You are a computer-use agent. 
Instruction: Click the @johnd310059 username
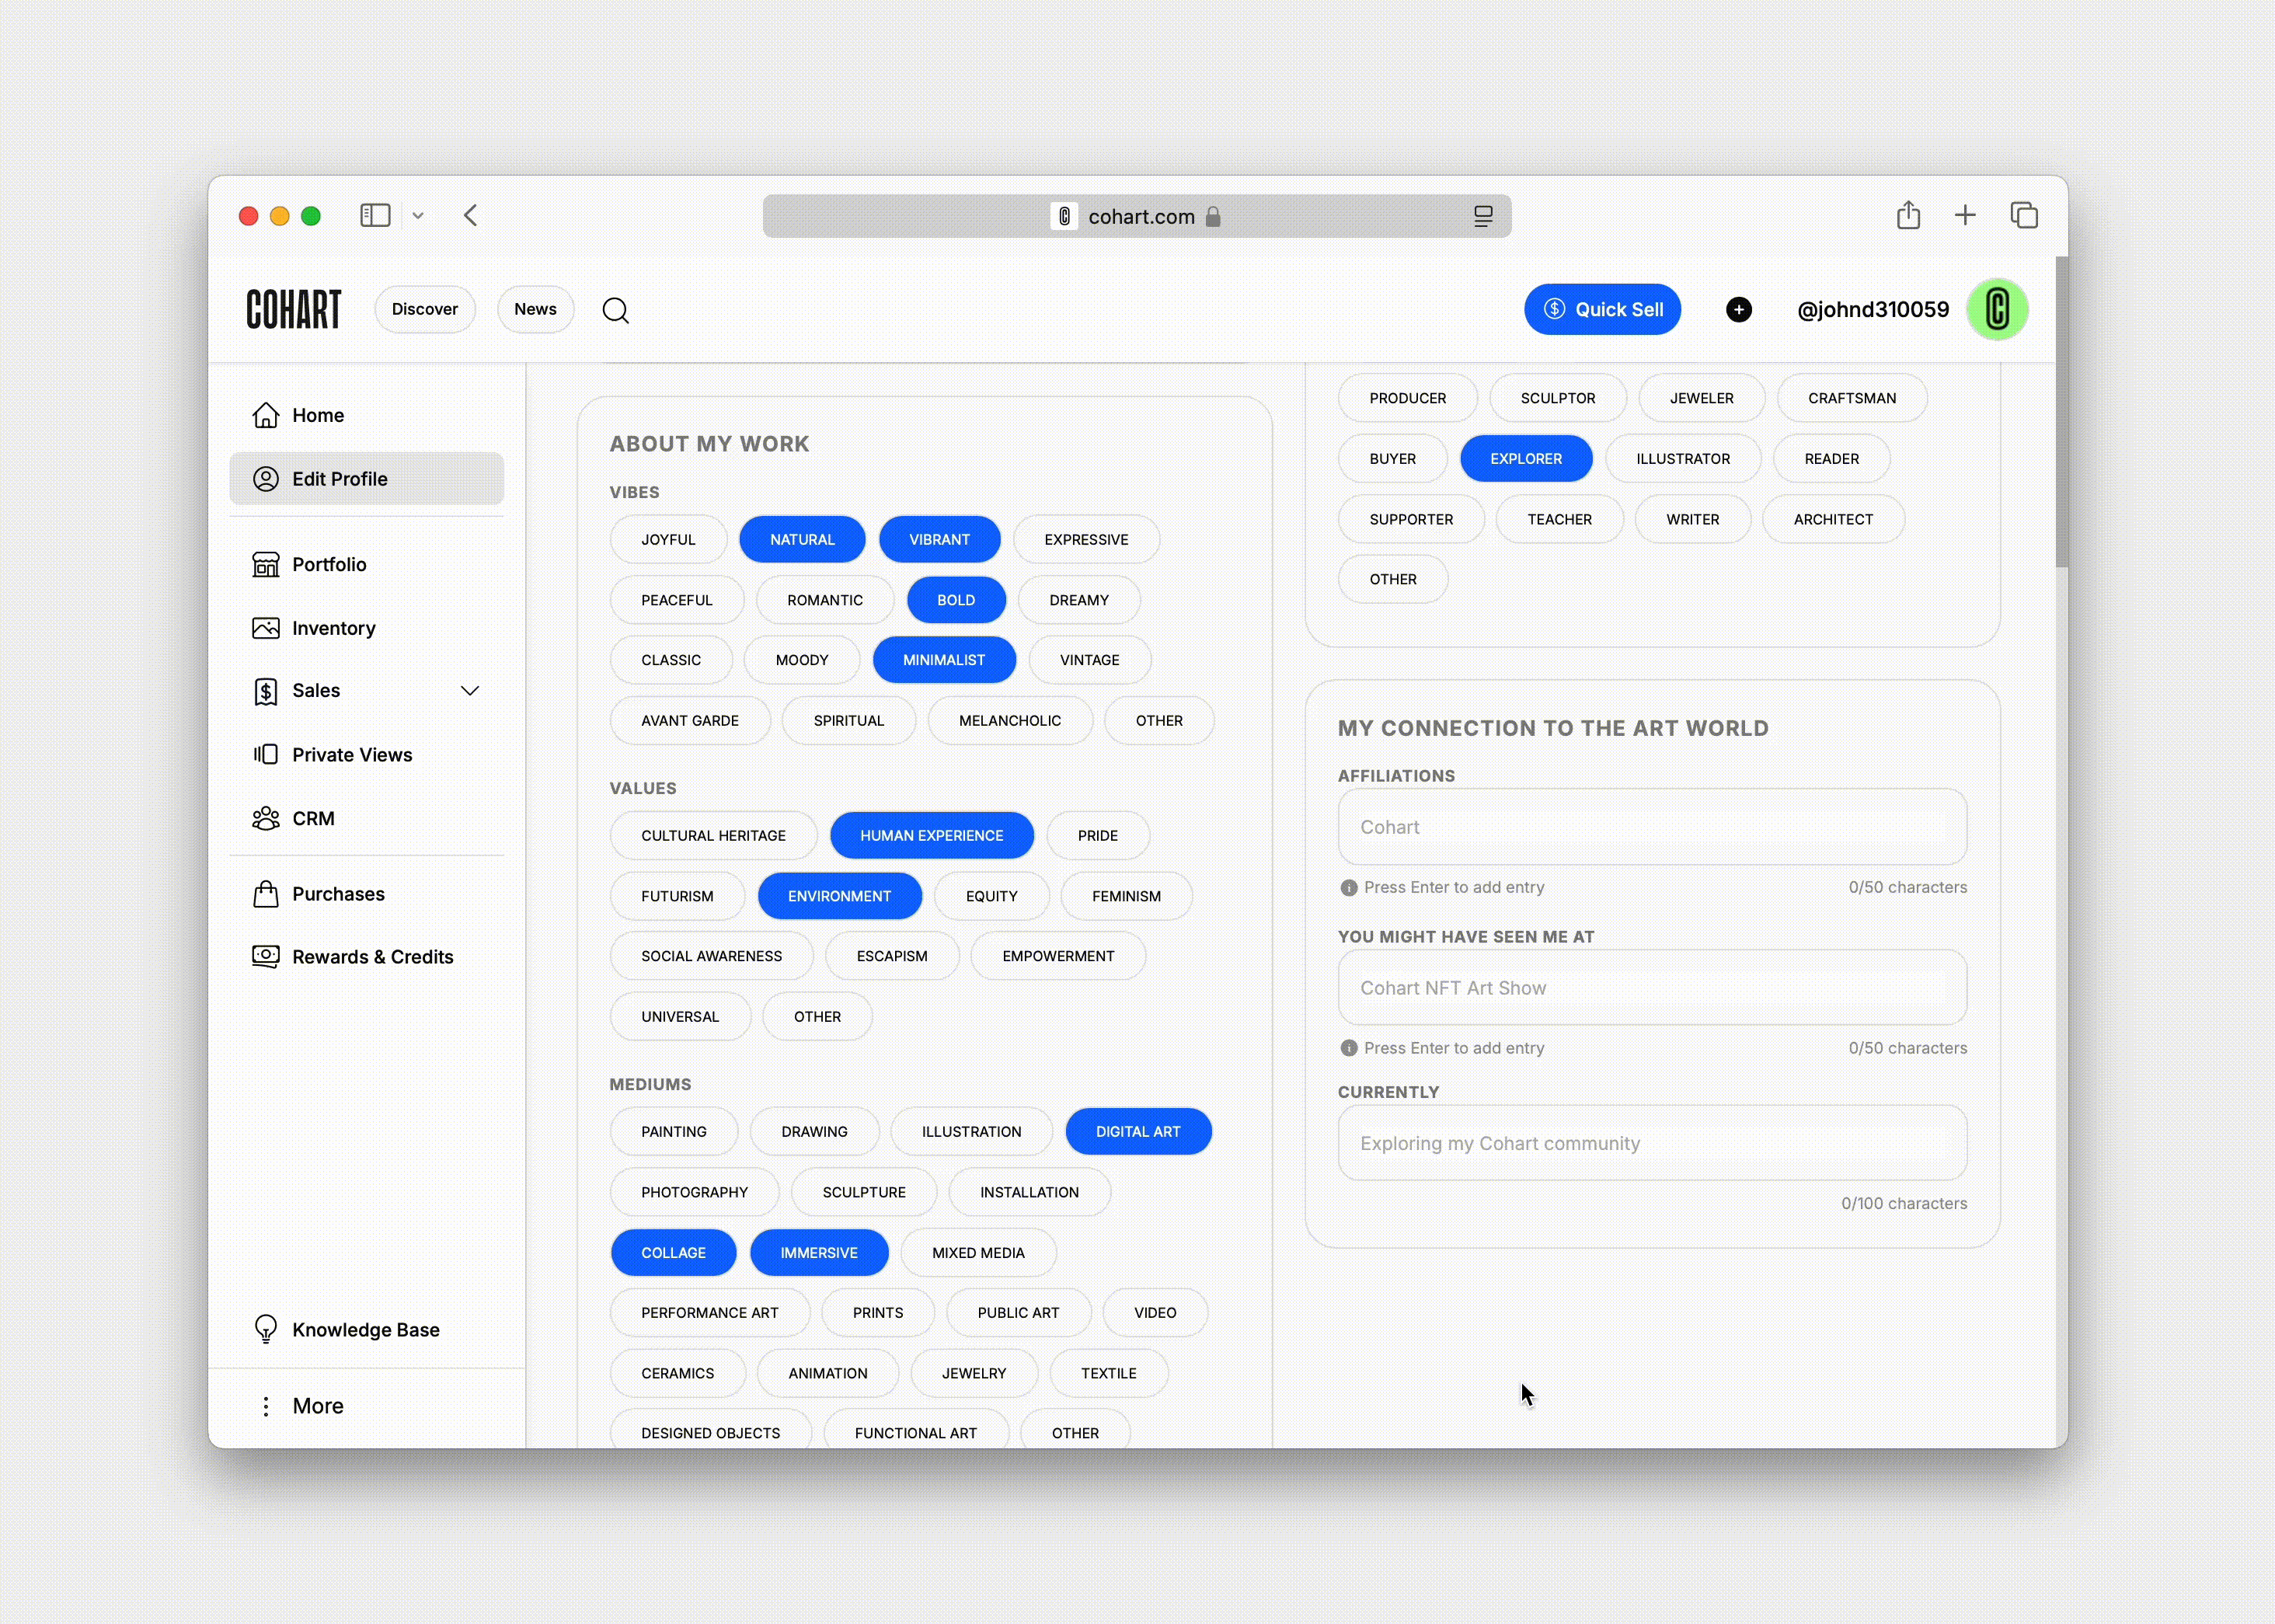tap(1873, 309)
